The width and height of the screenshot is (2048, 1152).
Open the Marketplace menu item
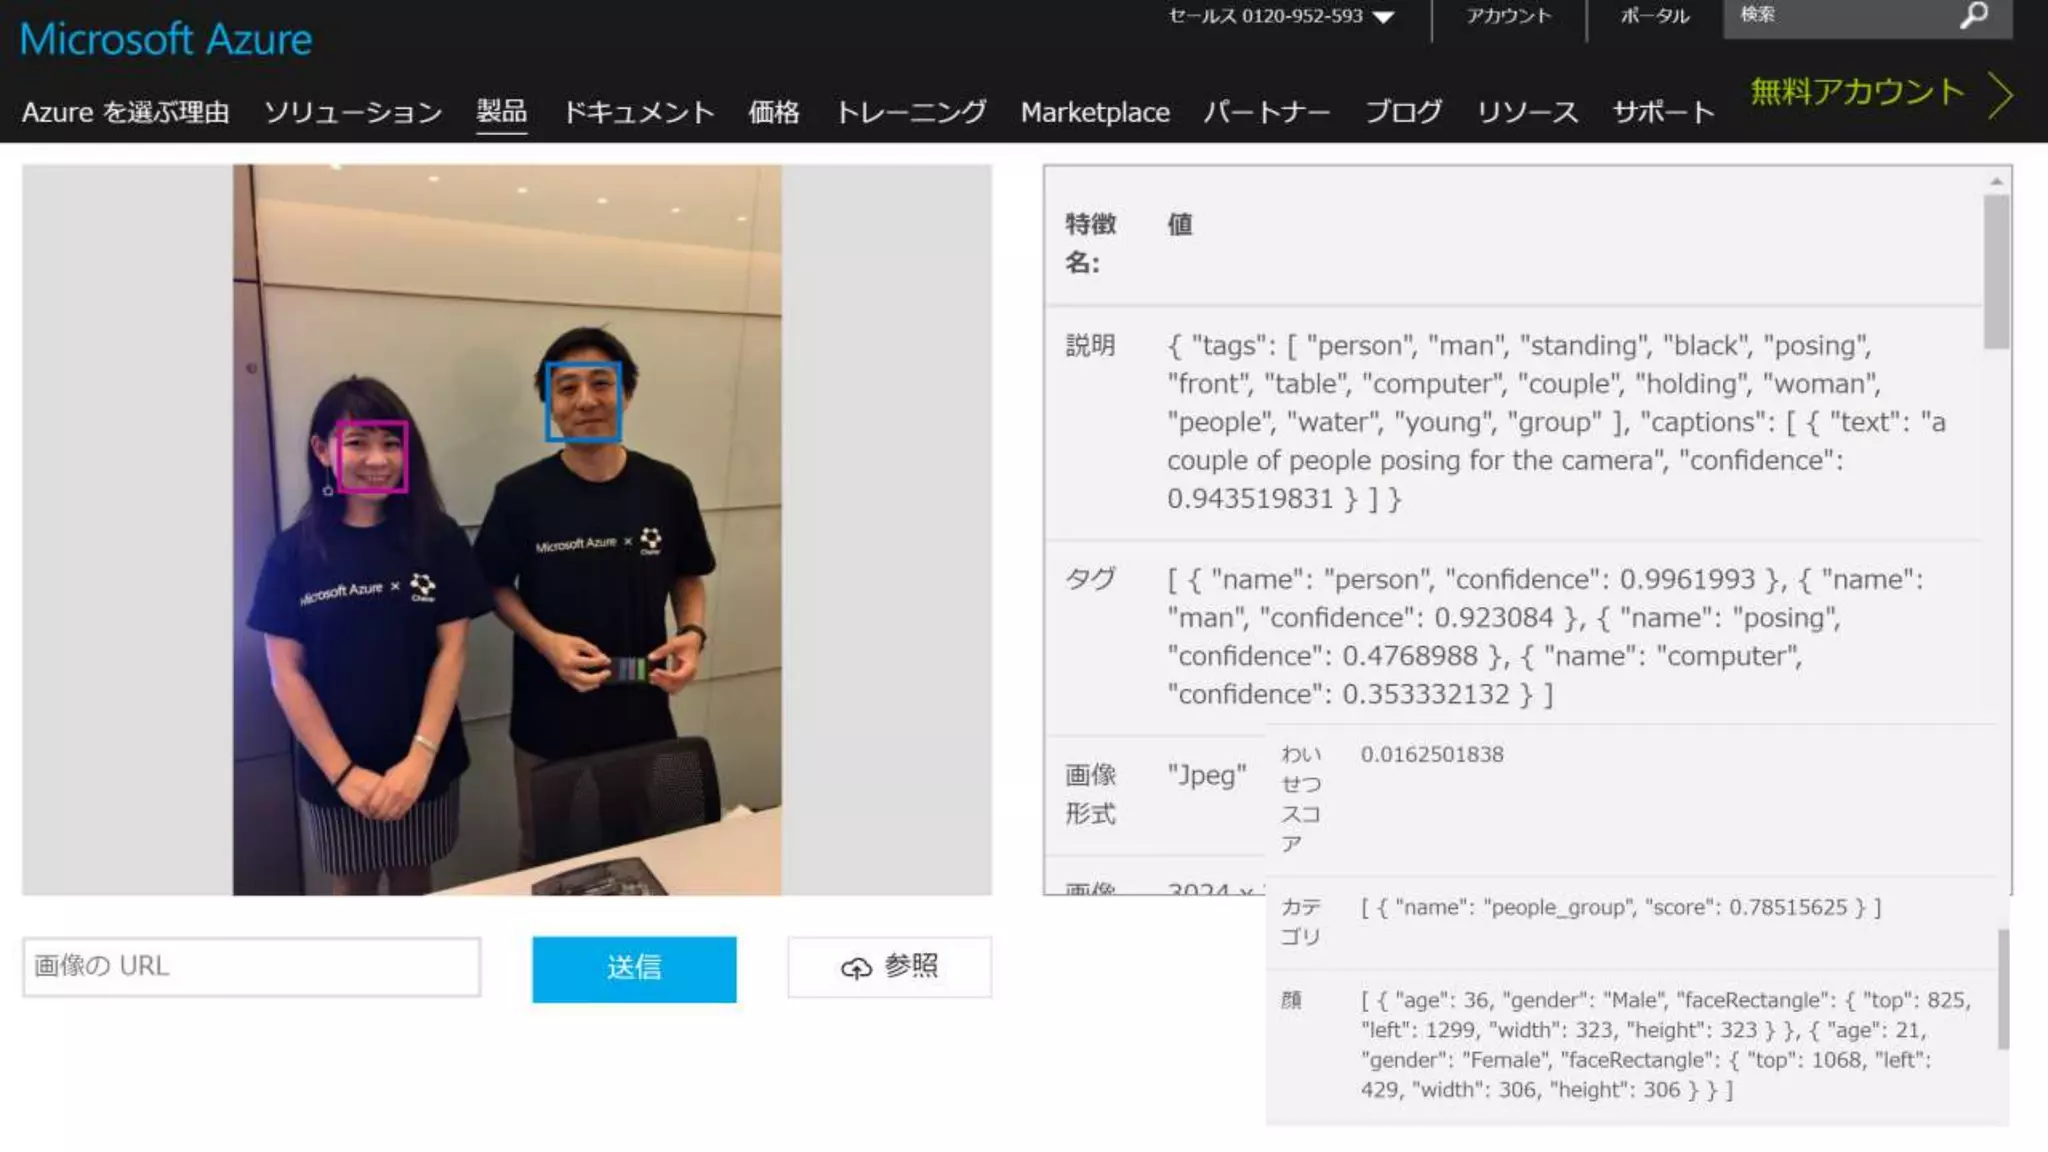click(1095, 112)
